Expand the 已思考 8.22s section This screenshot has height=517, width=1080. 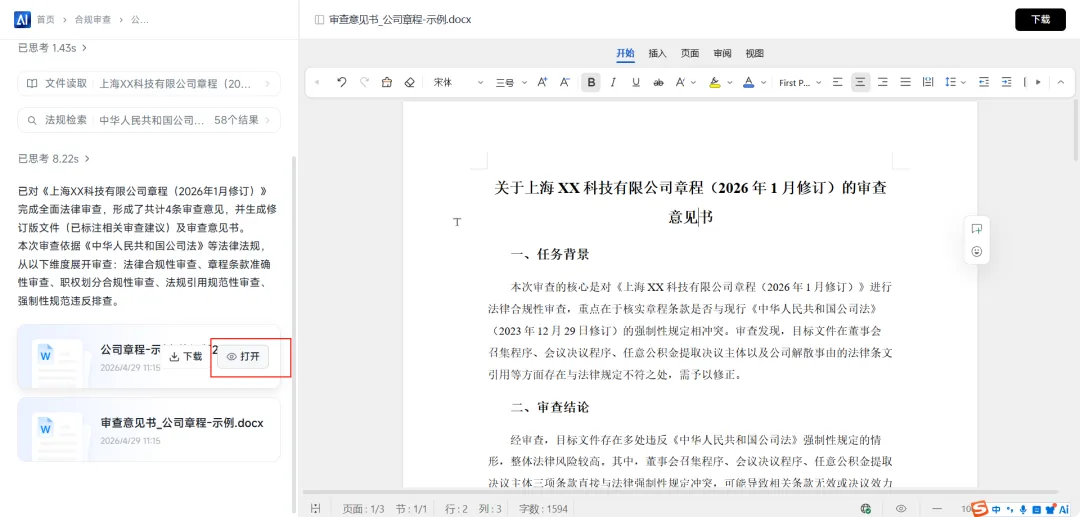click(x=54, y=159)
